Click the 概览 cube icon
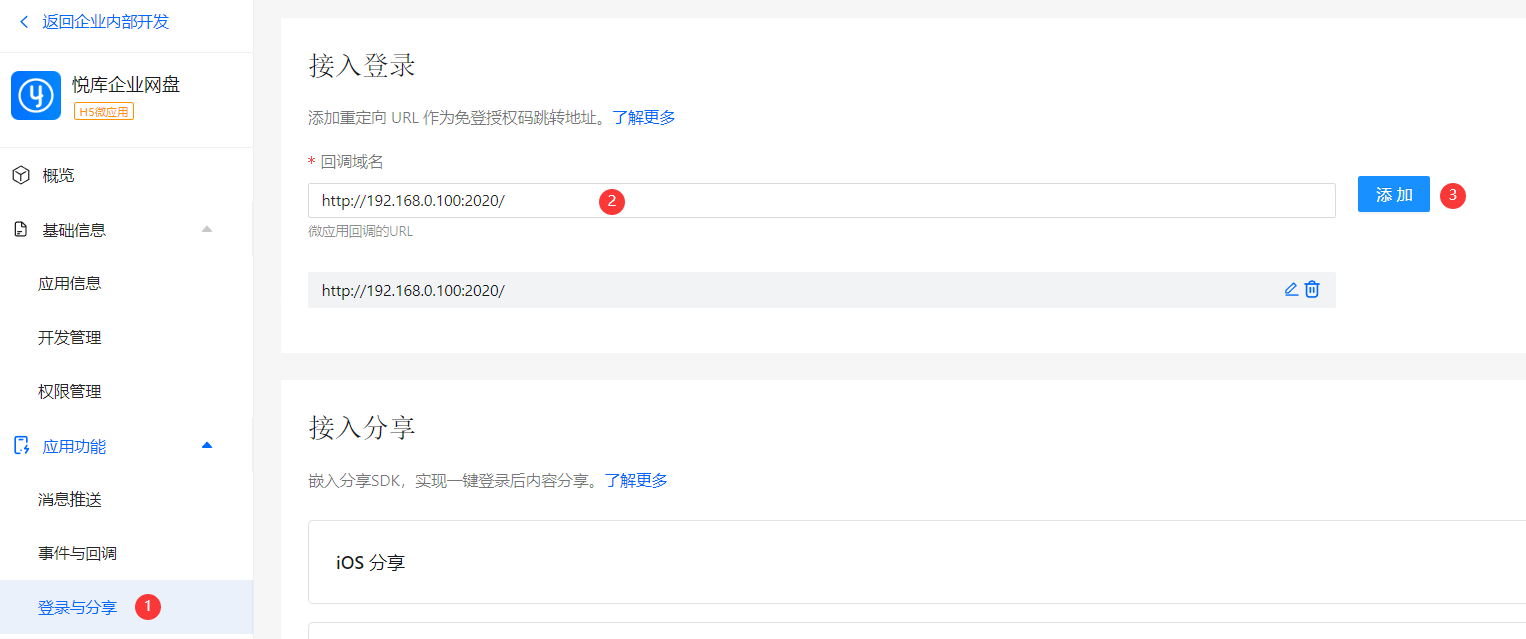Screen dimensions: 1526x639 pos(21,176)
